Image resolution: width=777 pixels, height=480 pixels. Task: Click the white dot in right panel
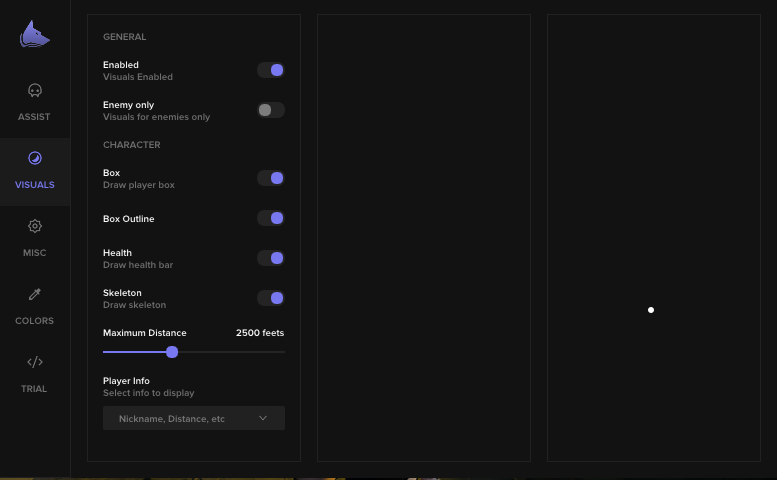[x=651, y=310]
